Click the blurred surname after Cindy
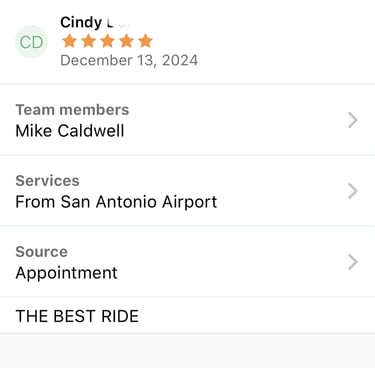The height and width of the screenshot is (368, 375). point(122,23)
